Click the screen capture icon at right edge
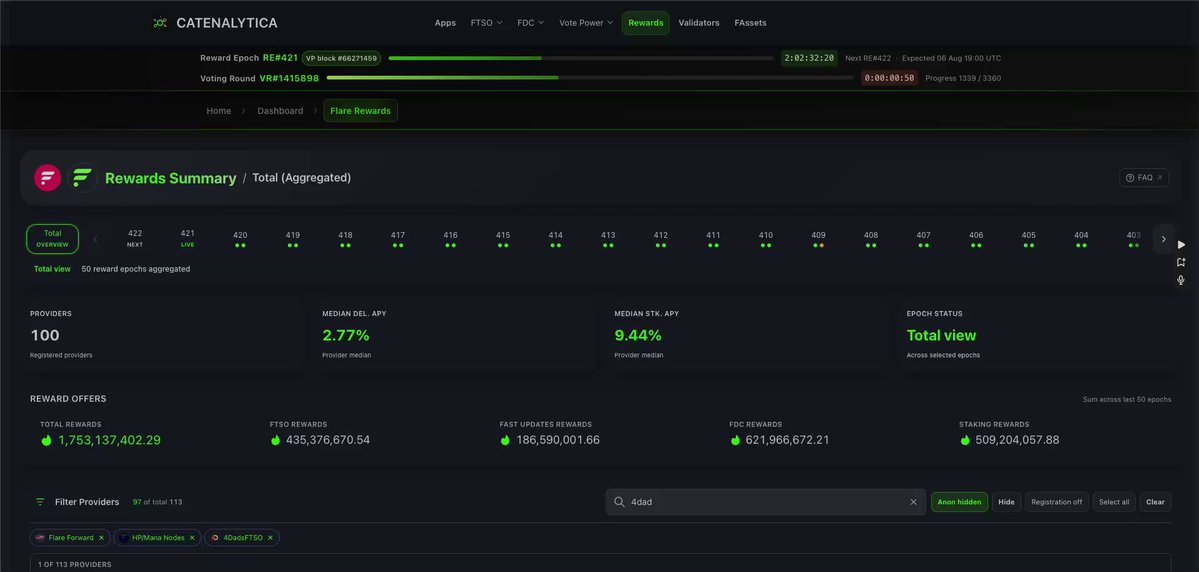This screenshot has width=1199, height=572. click(1181, 262)
